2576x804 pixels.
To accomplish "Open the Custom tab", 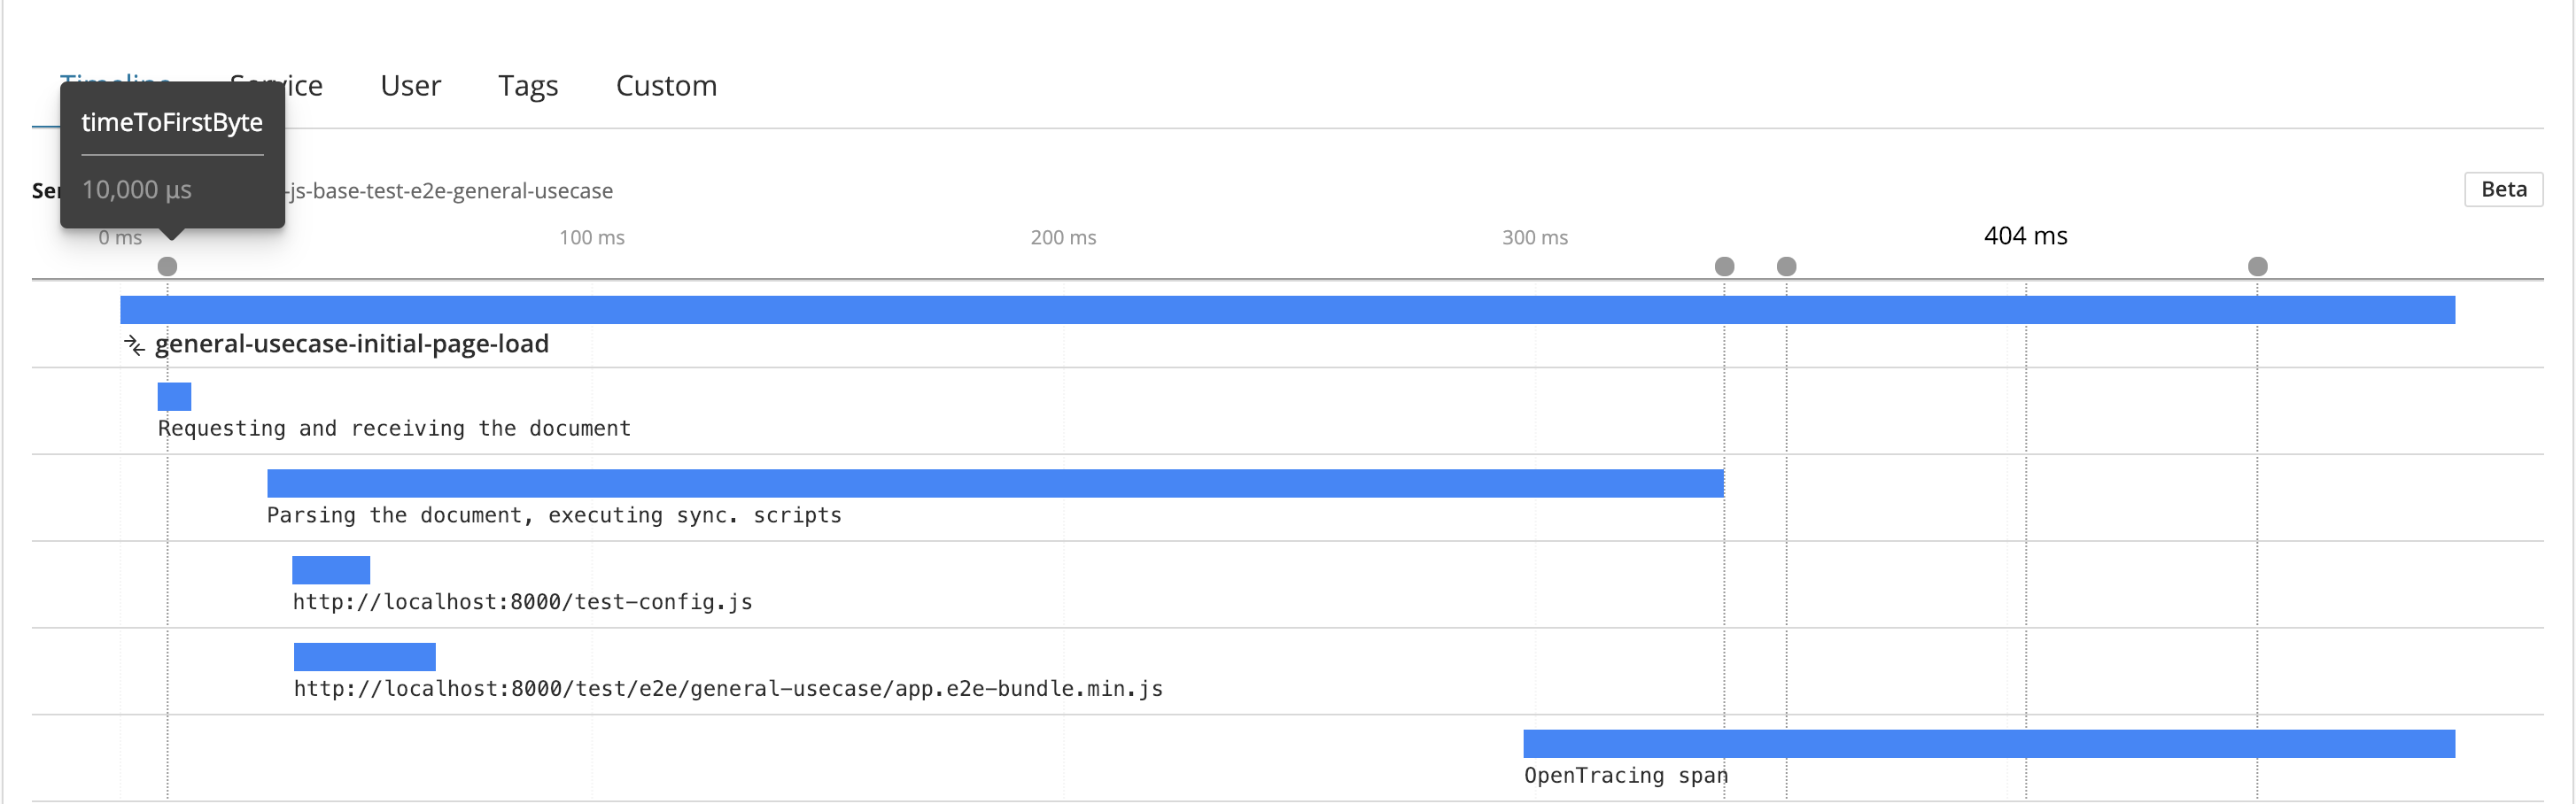I will coord(666,85).
